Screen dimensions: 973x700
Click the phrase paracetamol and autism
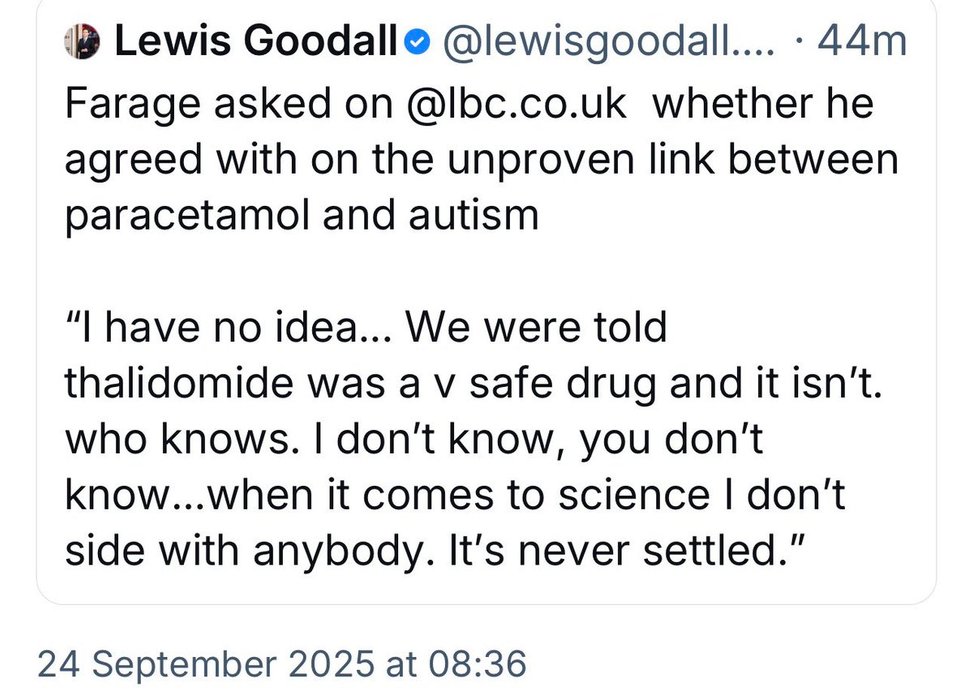point(301,216)
